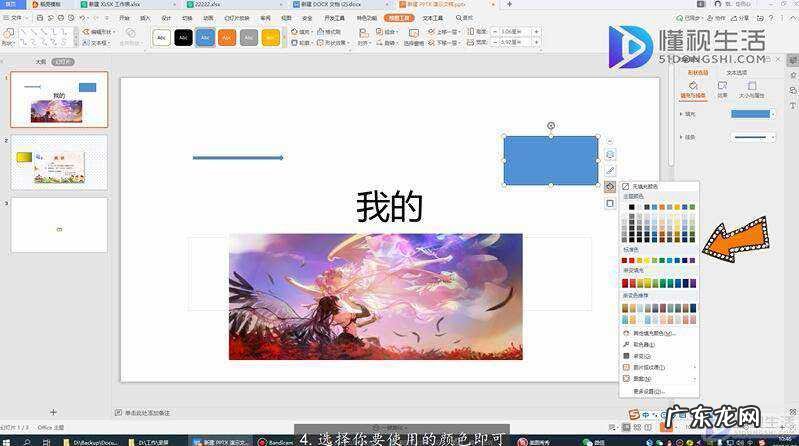Choose No Fill option in color popup
799x446 pixels.
pos(640,187)
